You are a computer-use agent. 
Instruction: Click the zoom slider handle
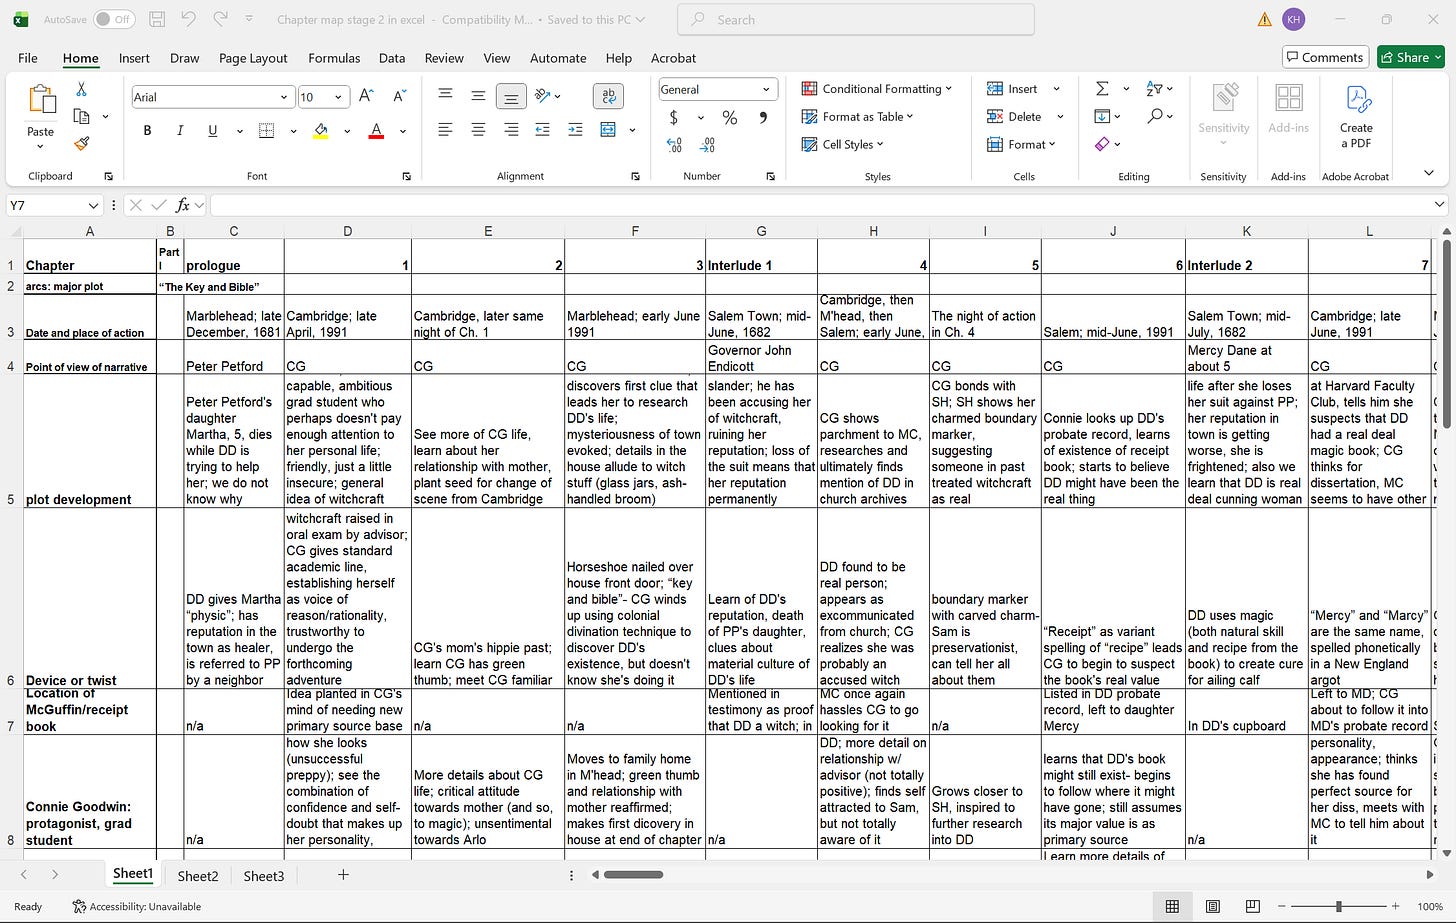click(1338, 906)
